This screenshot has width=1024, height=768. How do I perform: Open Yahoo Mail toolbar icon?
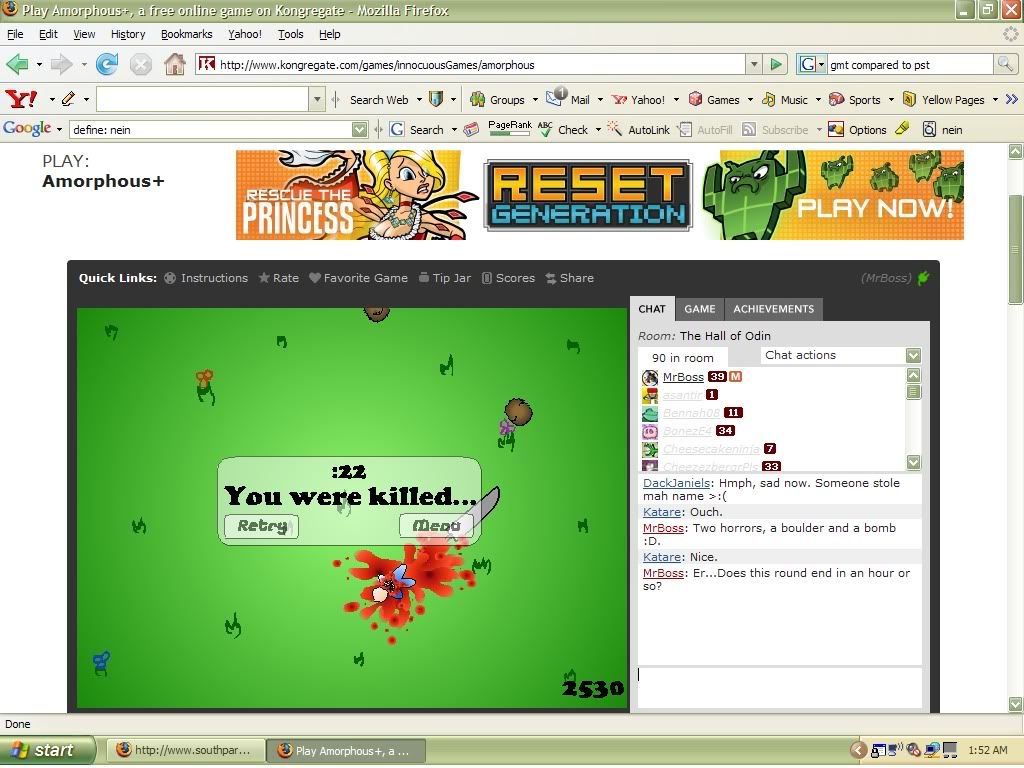568,99
